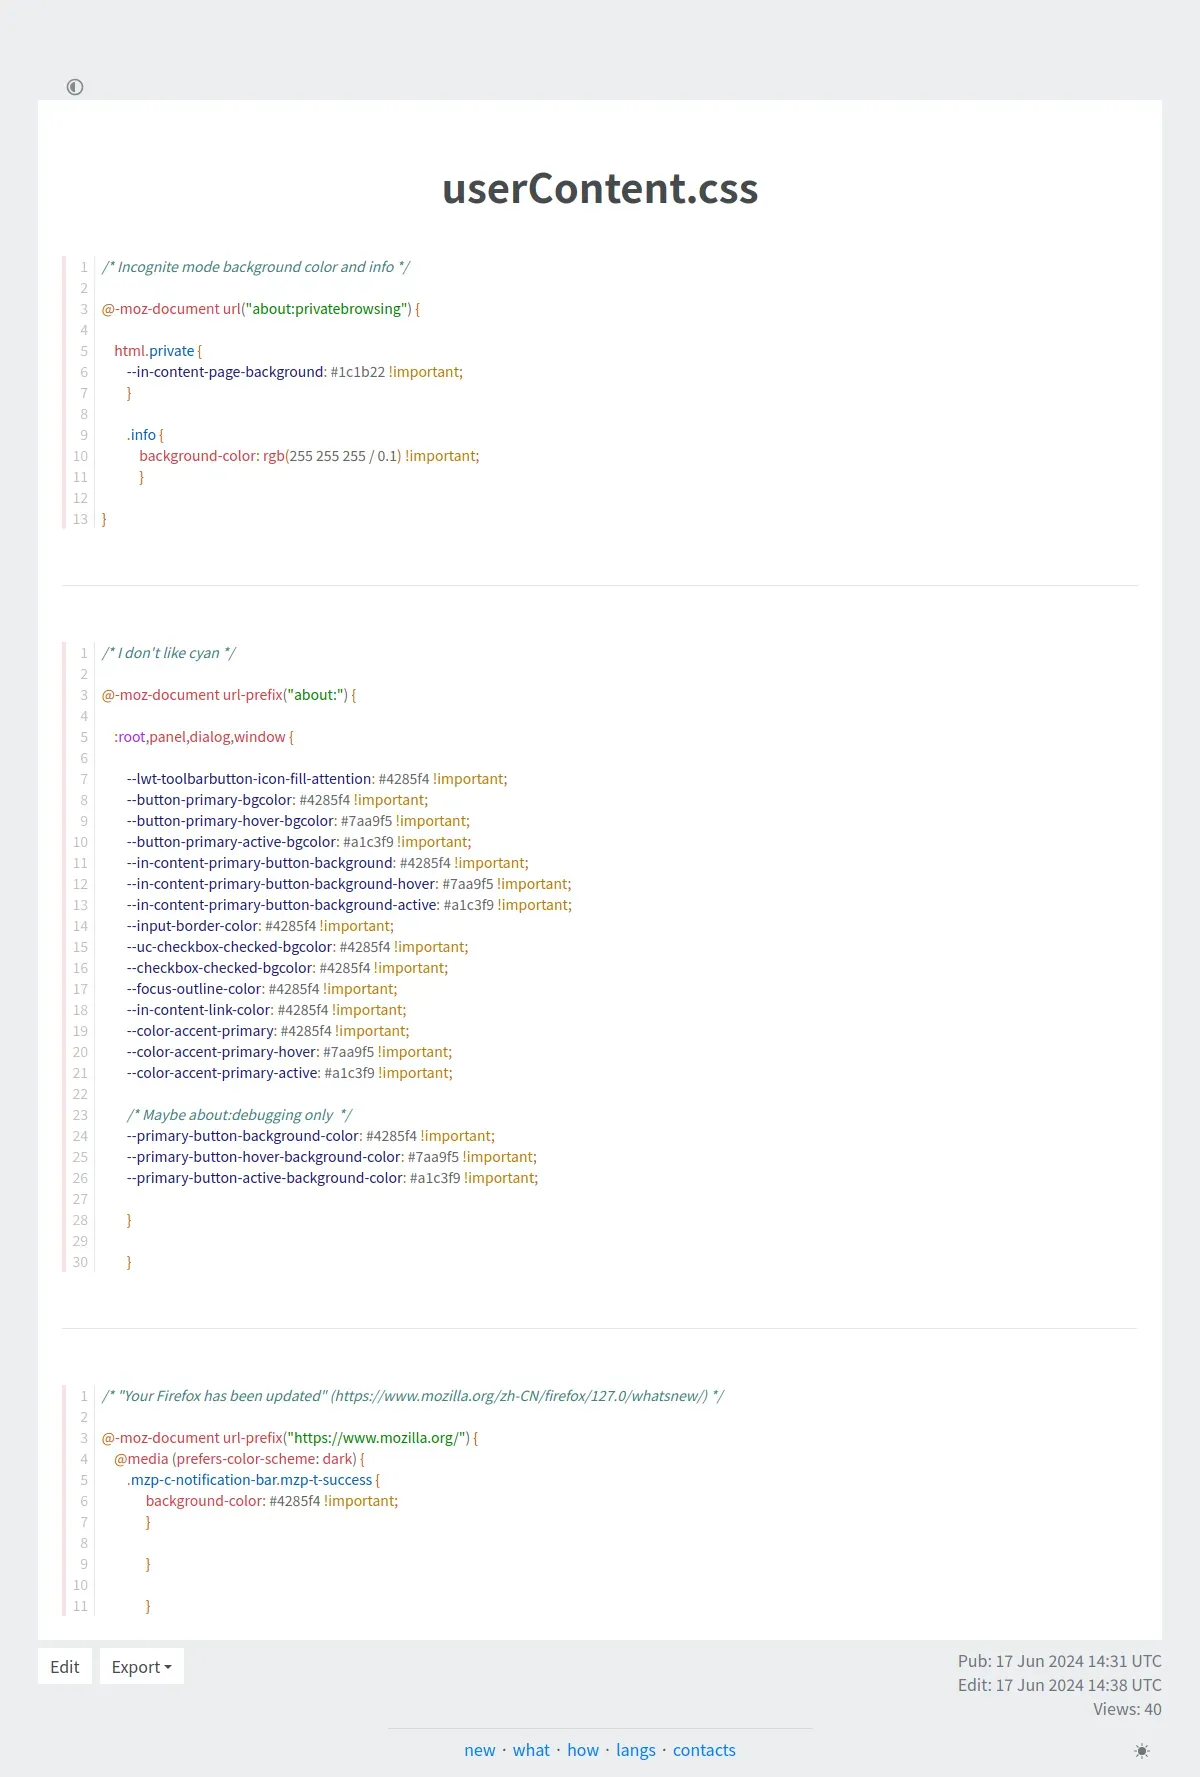Click the background-color #4285f4 line in third block
1200x1777 pixels.
click(x=272, y=1501)
